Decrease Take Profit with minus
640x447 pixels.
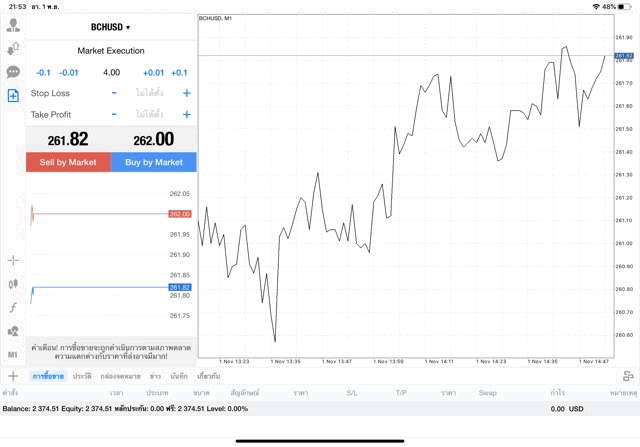[x=114, y=115]
